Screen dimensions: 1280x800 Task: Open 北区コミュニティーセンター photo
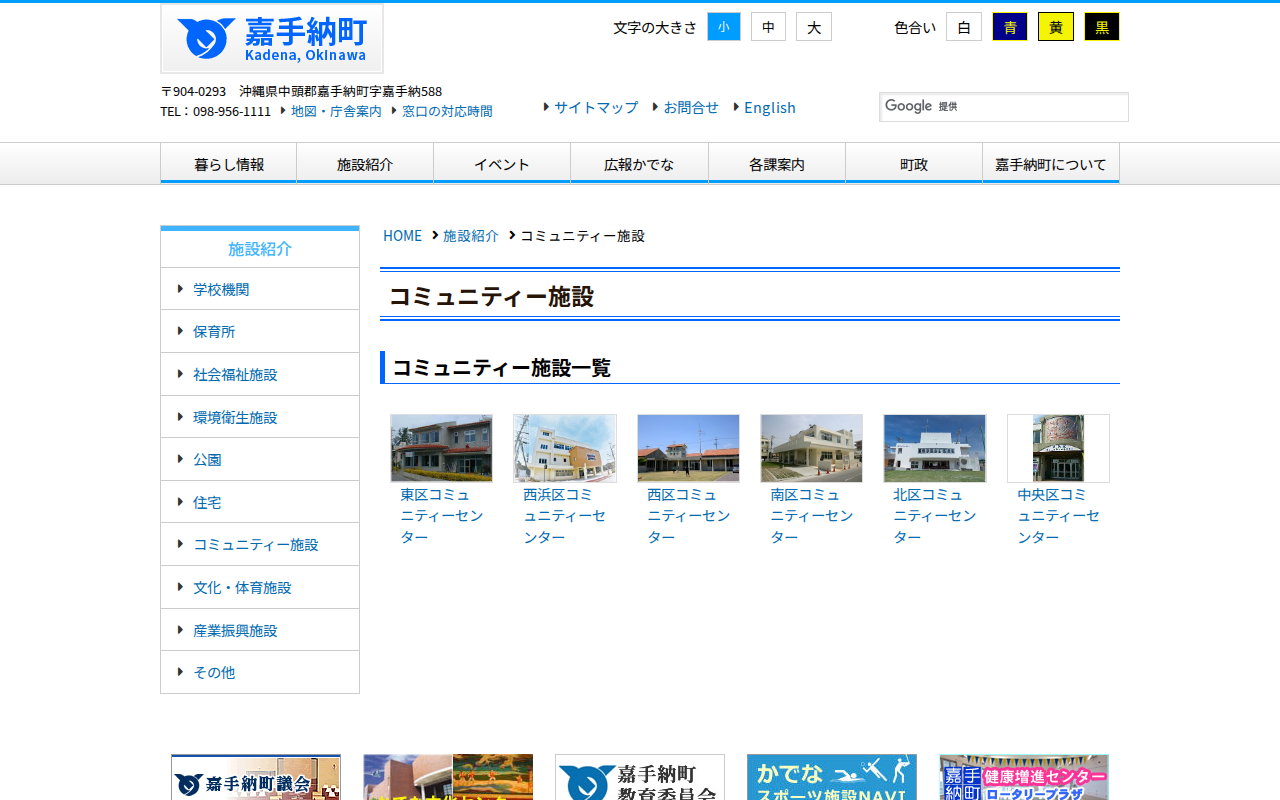point(934,448)
